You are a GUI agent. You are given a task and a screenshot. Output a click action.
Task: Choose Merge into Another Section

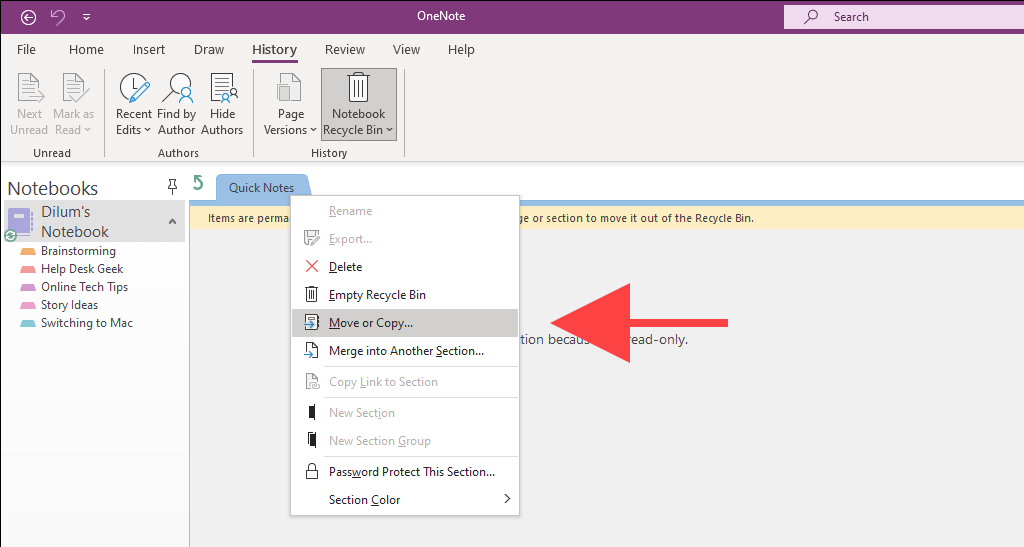[405, 351]
